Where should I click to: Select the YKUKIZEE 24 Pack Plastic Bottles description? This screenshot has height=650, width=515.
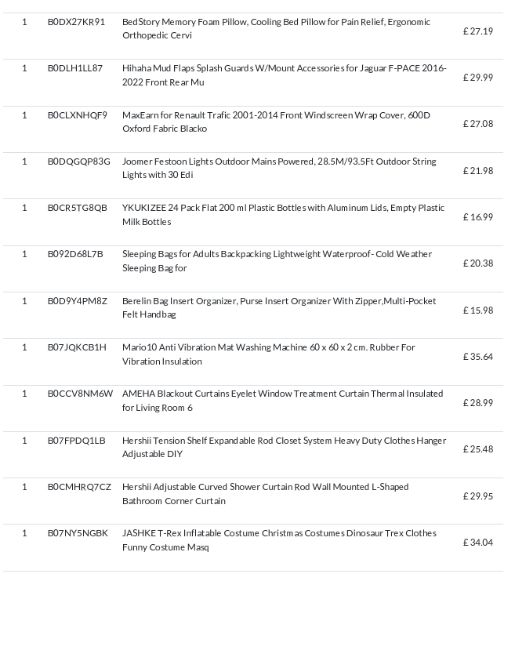click(283, 214)
